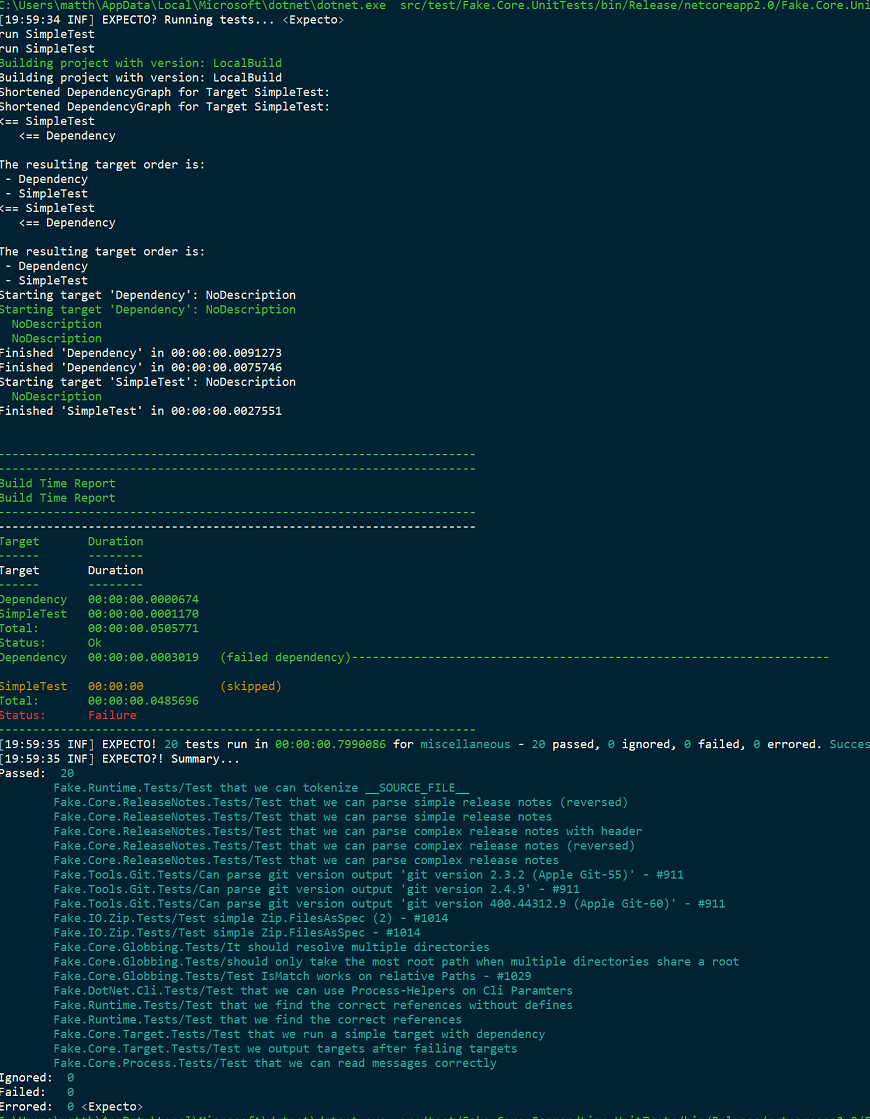
Task: Select 'parse complex release notes with header' test
Action: click(x=348, y=831)
